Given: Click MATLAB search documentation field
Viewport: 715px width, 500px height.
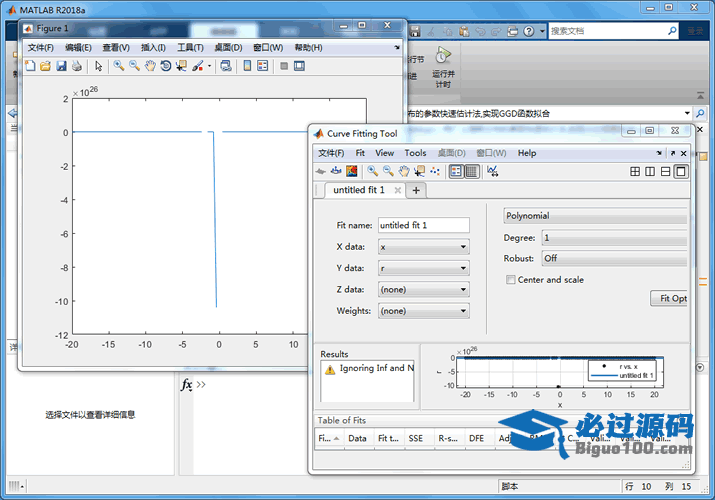Looking at the screenshot, I should 606,31.
